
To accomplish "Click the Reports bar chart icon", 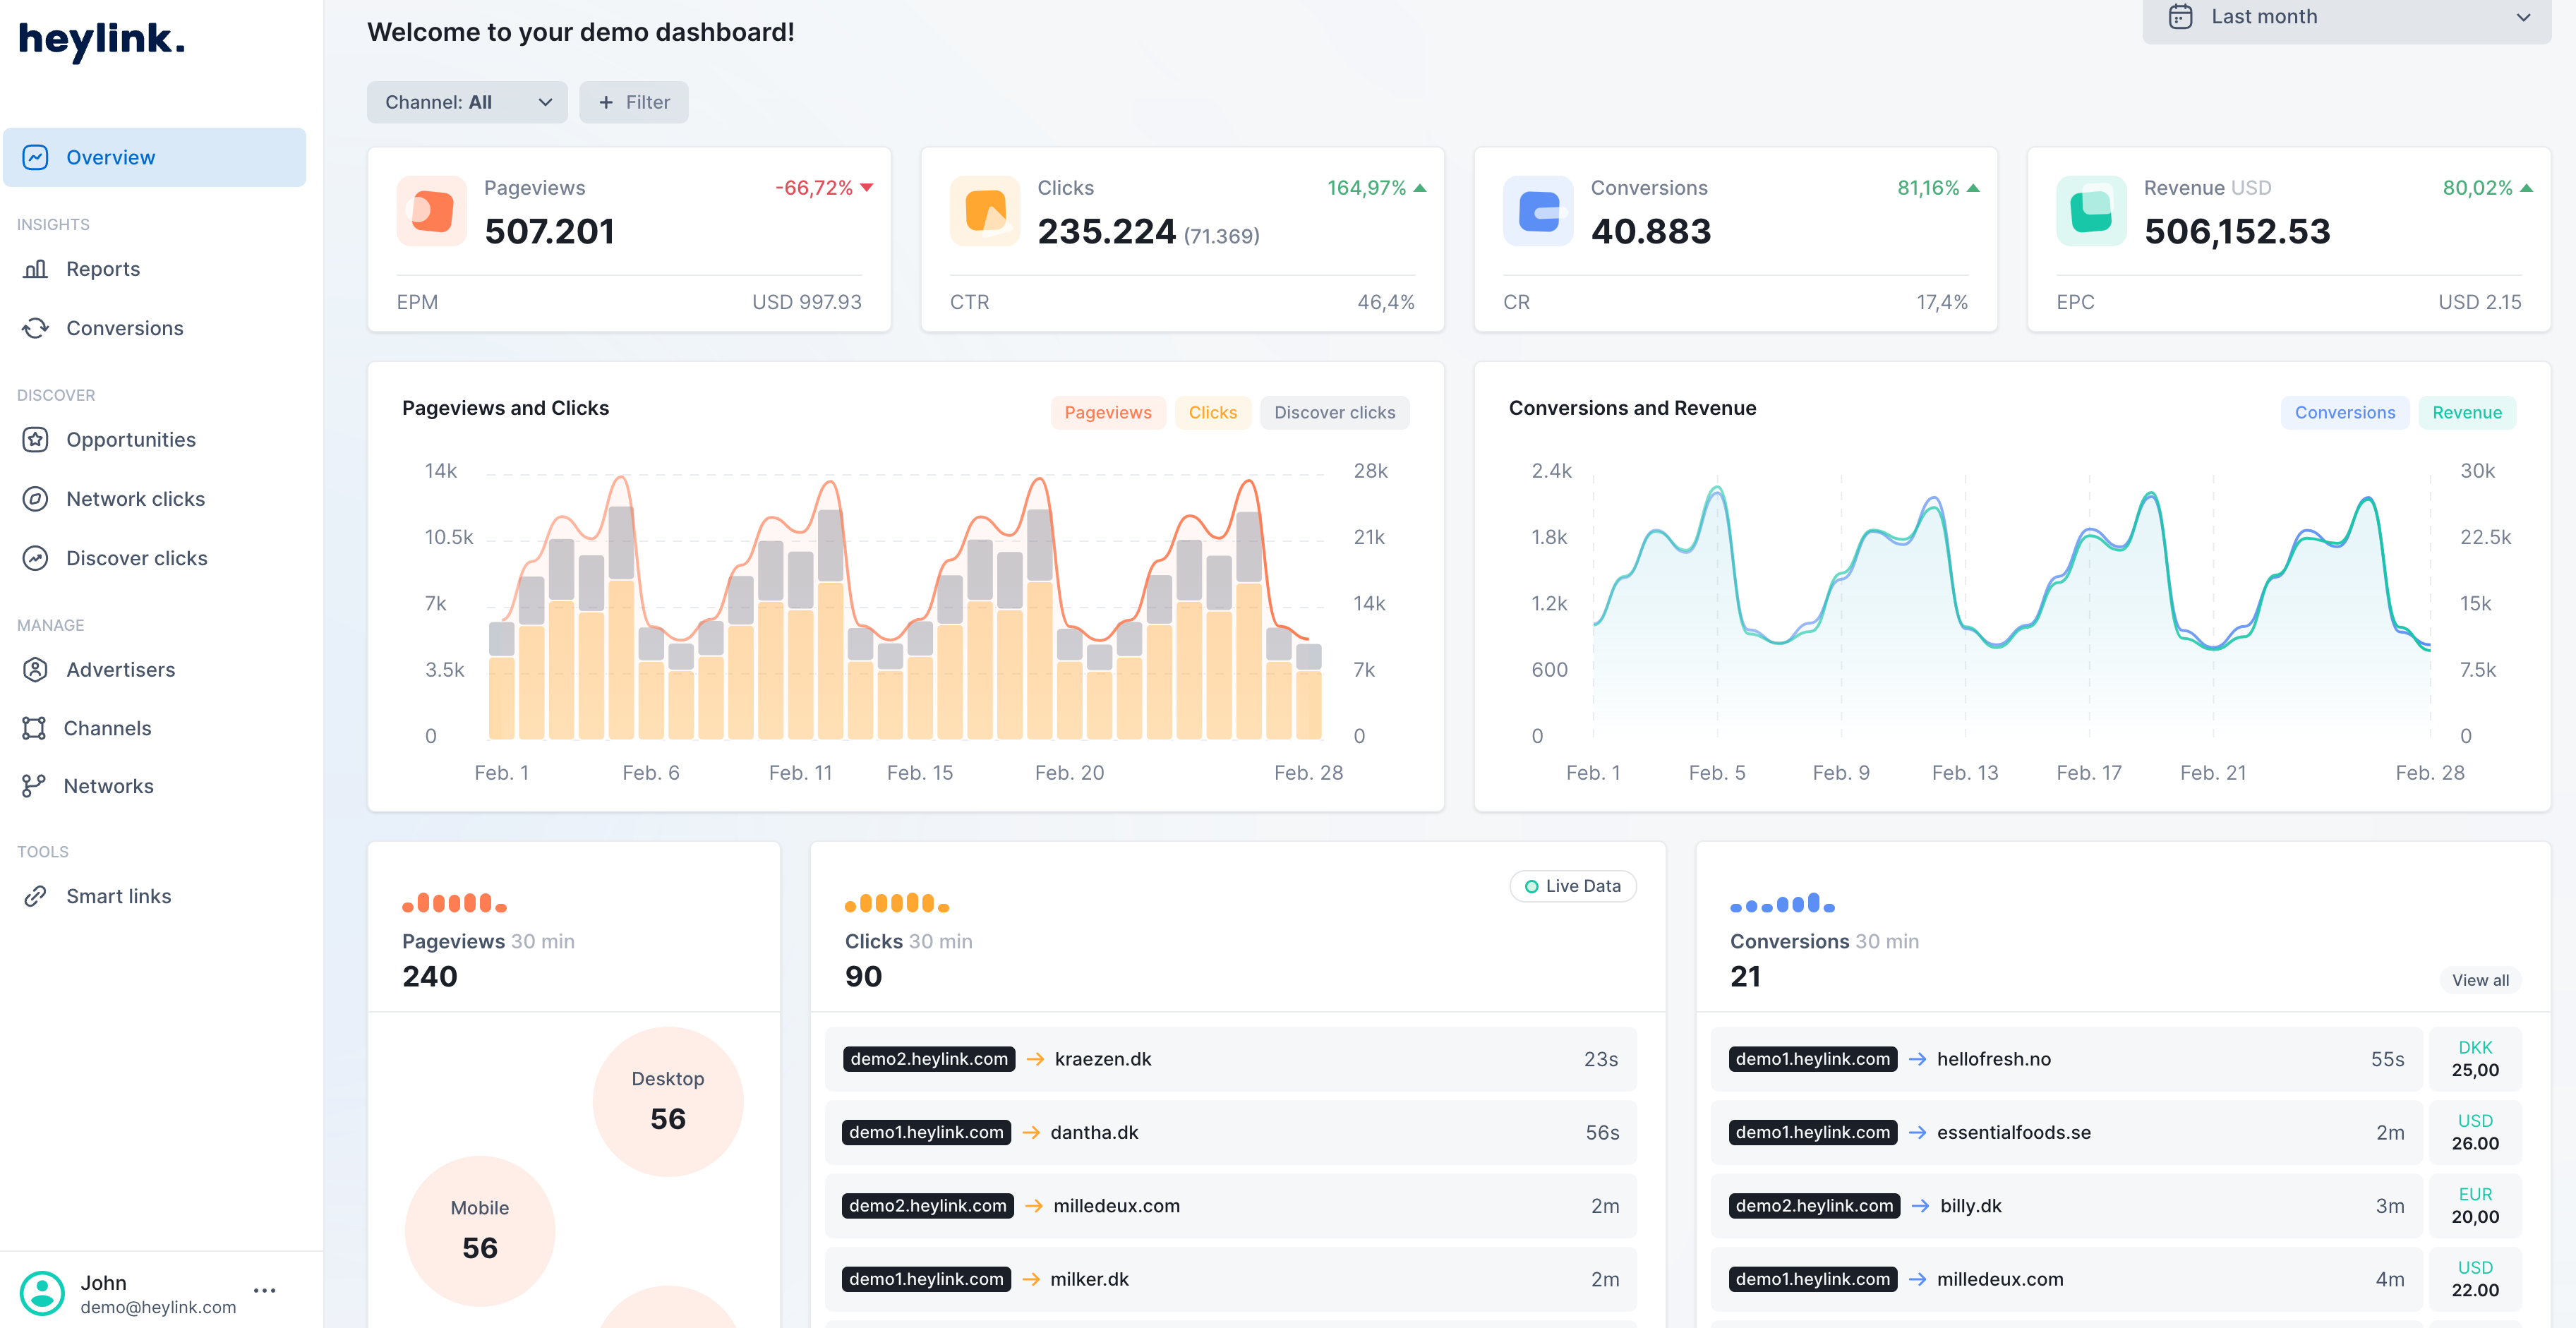I will pyautogui.click(x=35, y=269).
